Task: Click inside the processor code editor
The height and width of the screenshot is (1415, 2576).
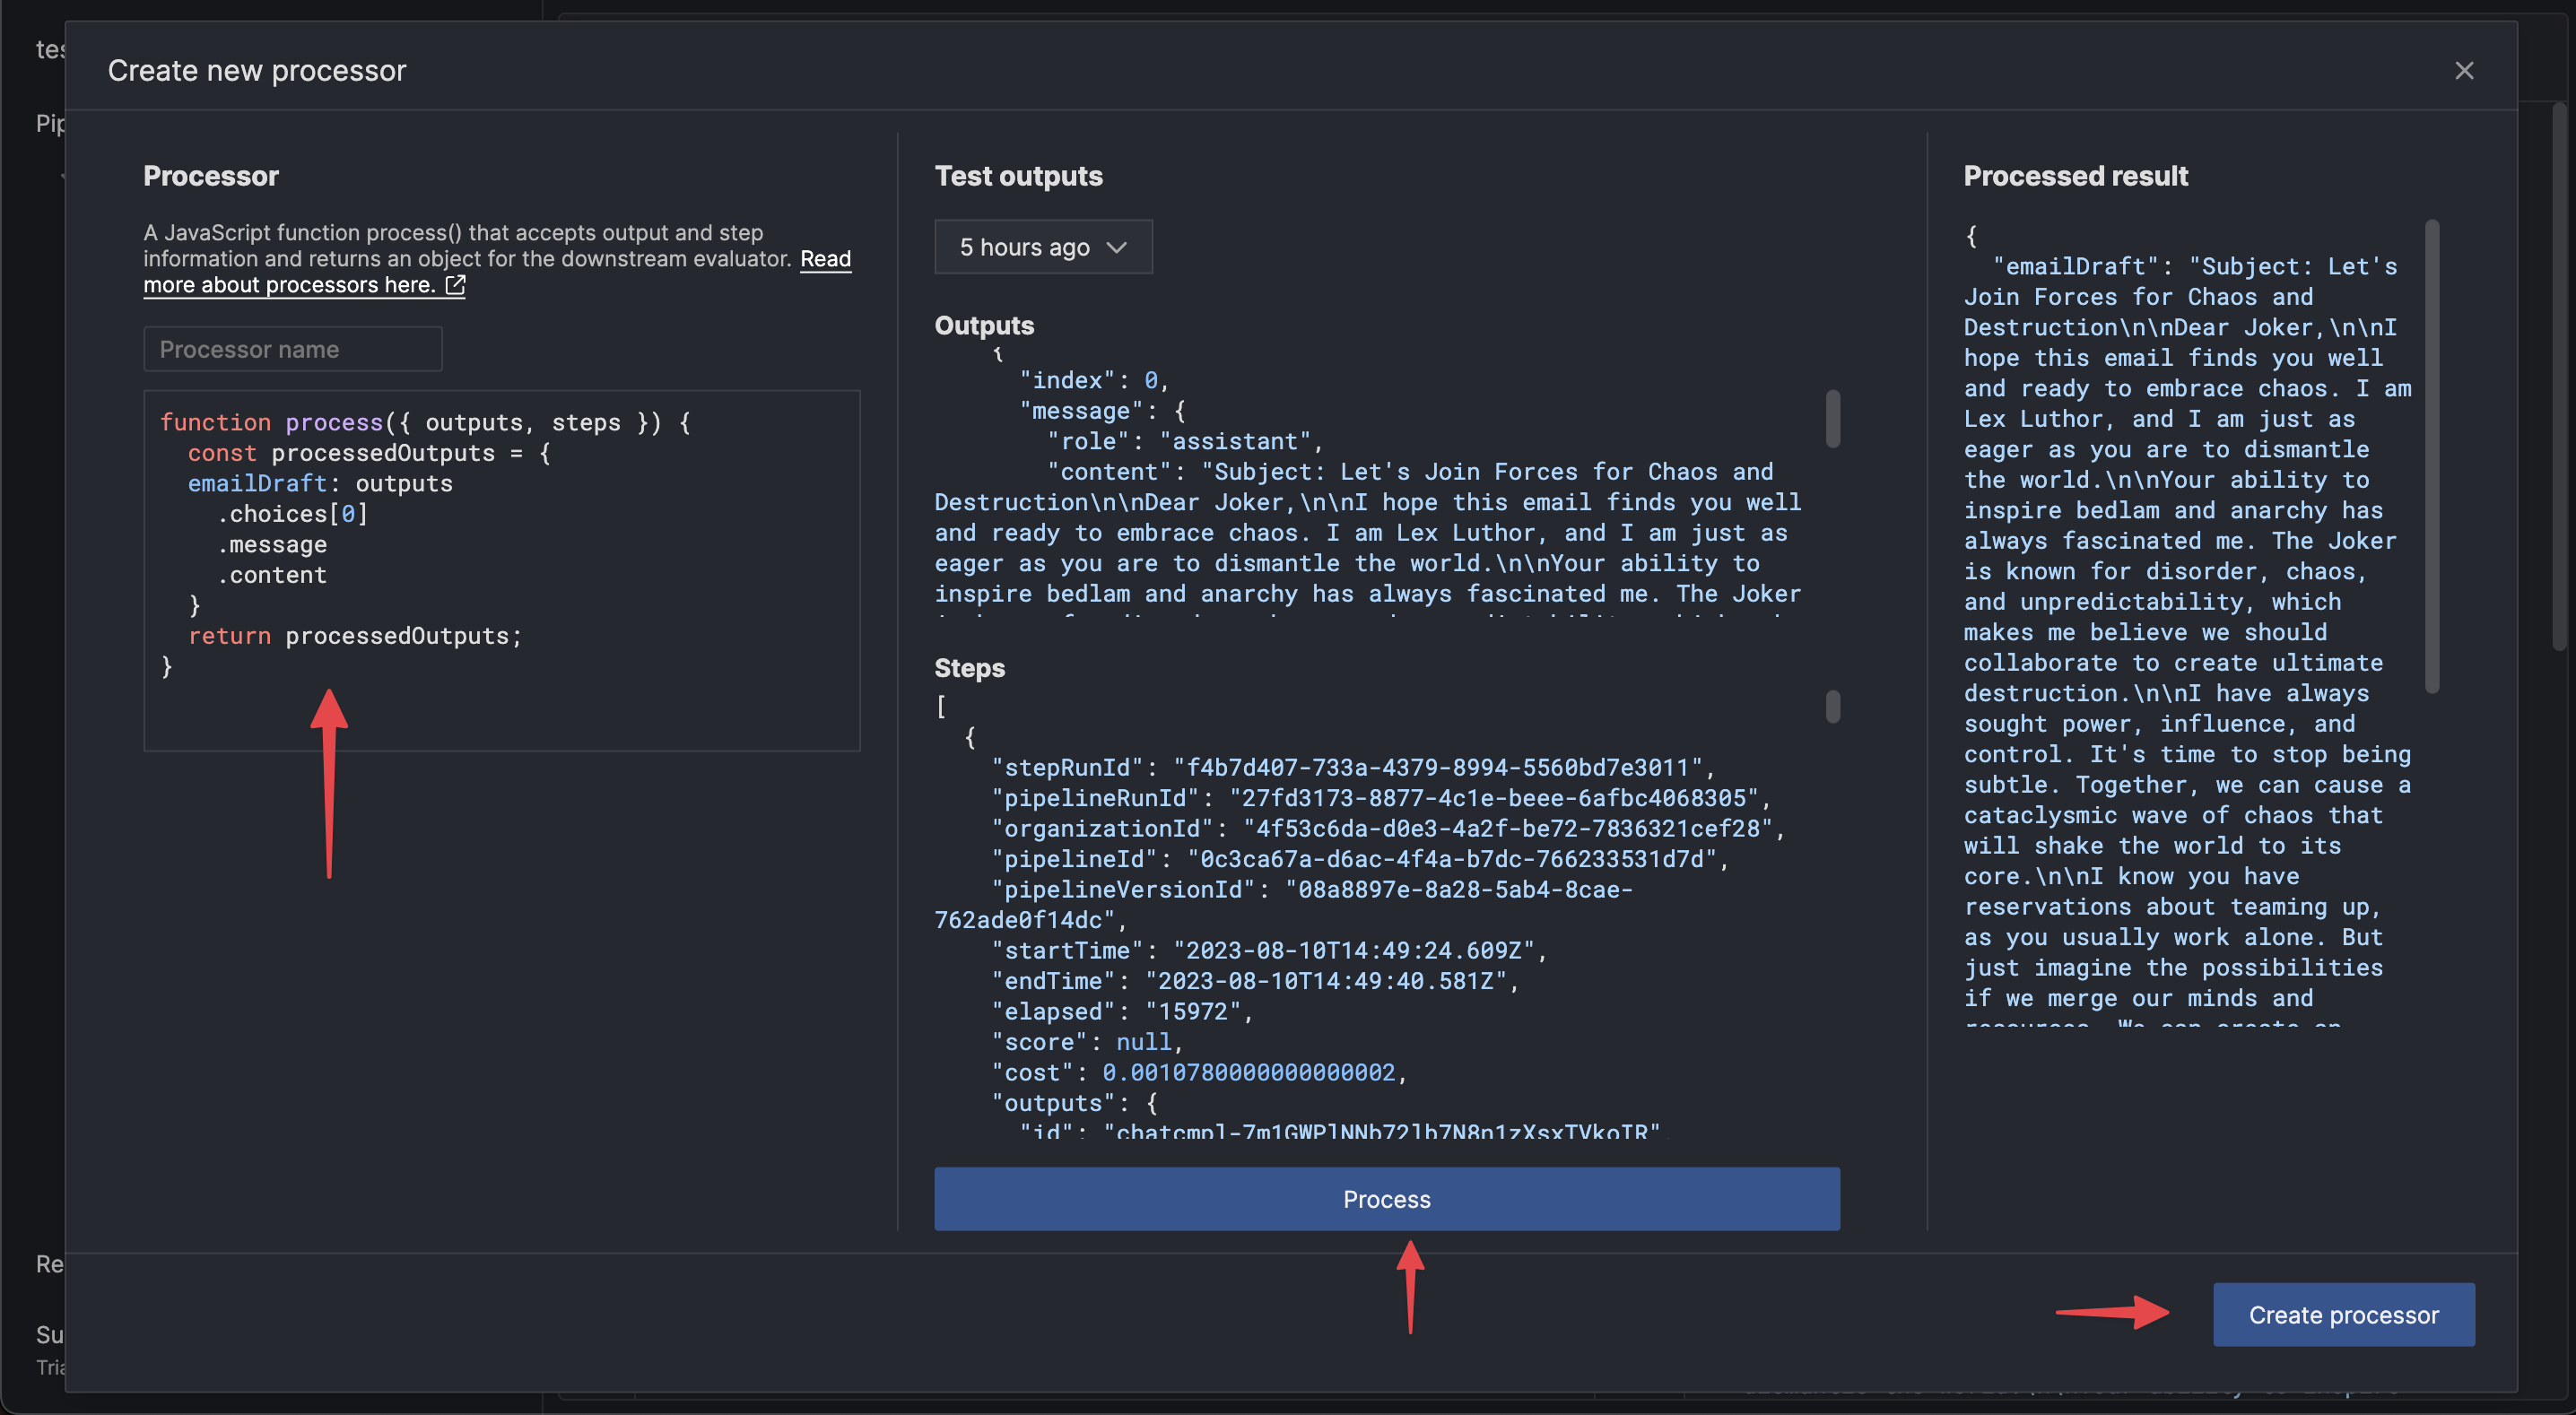Action: (502, 571)
